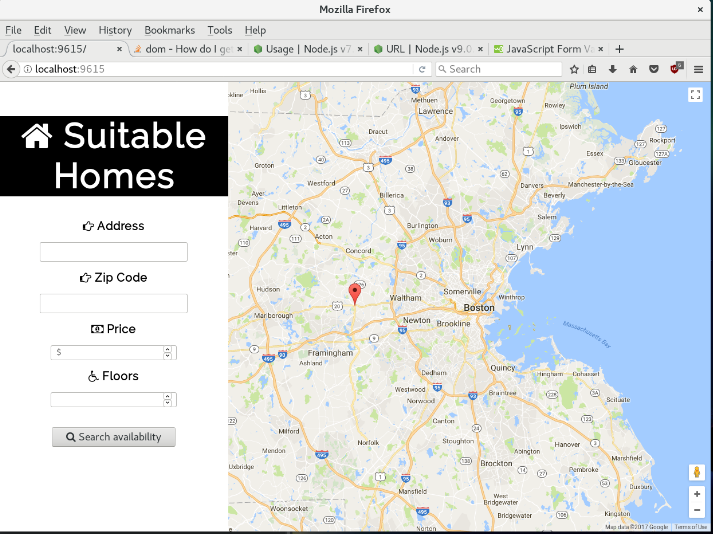The width and height of the screenshot is (713, 534).
Task: Open the File menu
Action: (13, 30)
